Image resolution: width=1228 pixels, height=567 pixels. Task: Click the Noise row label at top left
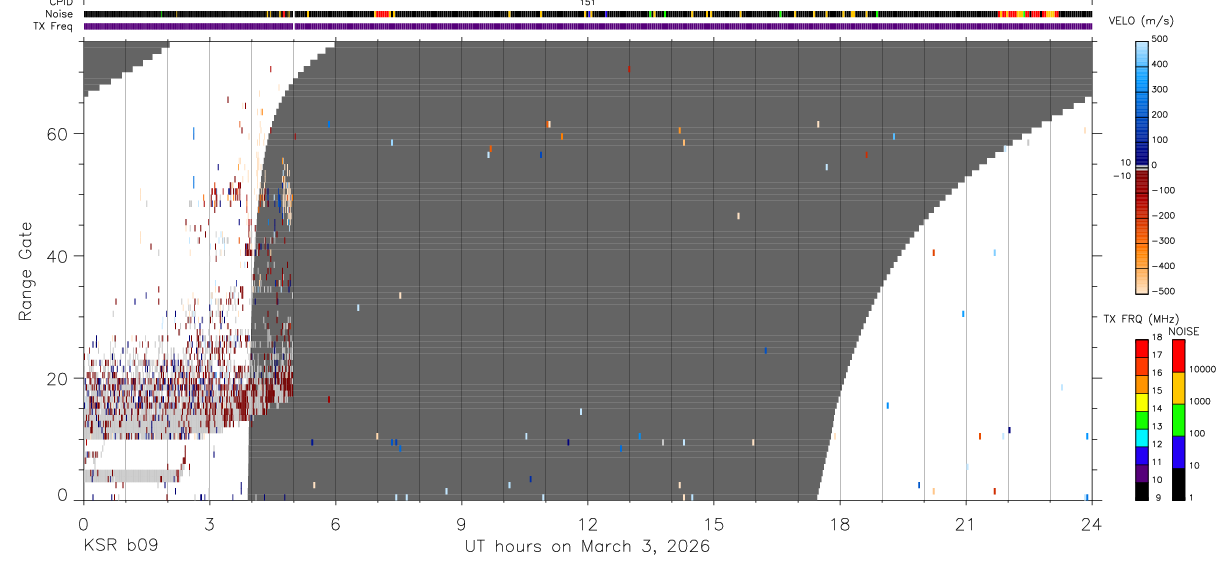point(60,14)
